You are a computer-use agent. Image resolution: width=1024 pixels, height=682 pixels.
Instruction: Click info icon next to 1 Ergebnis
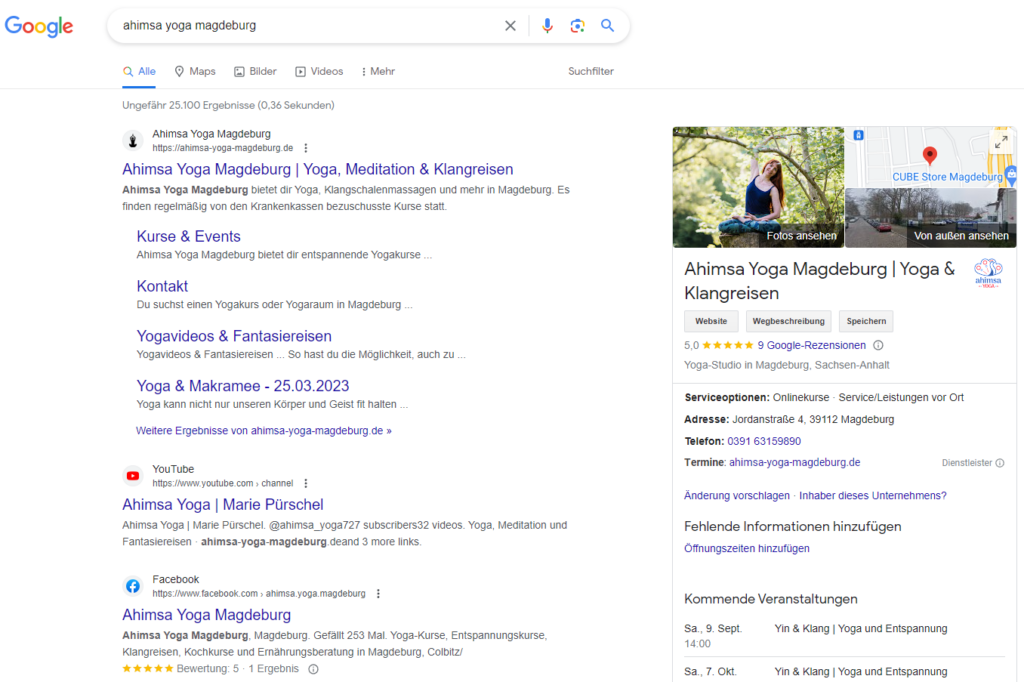[x=313, y=669]
